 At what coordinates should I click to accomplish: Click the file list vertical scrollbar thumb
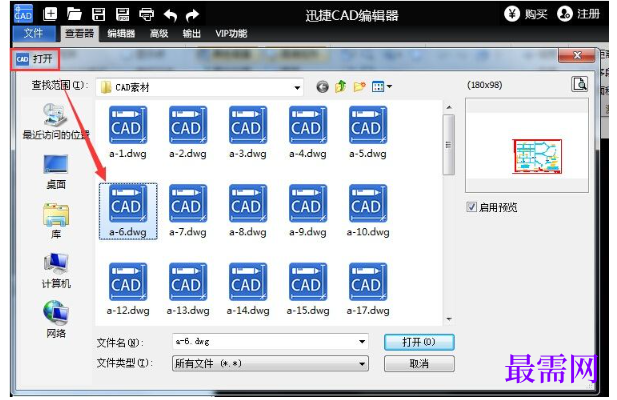[x=449, y=144]
